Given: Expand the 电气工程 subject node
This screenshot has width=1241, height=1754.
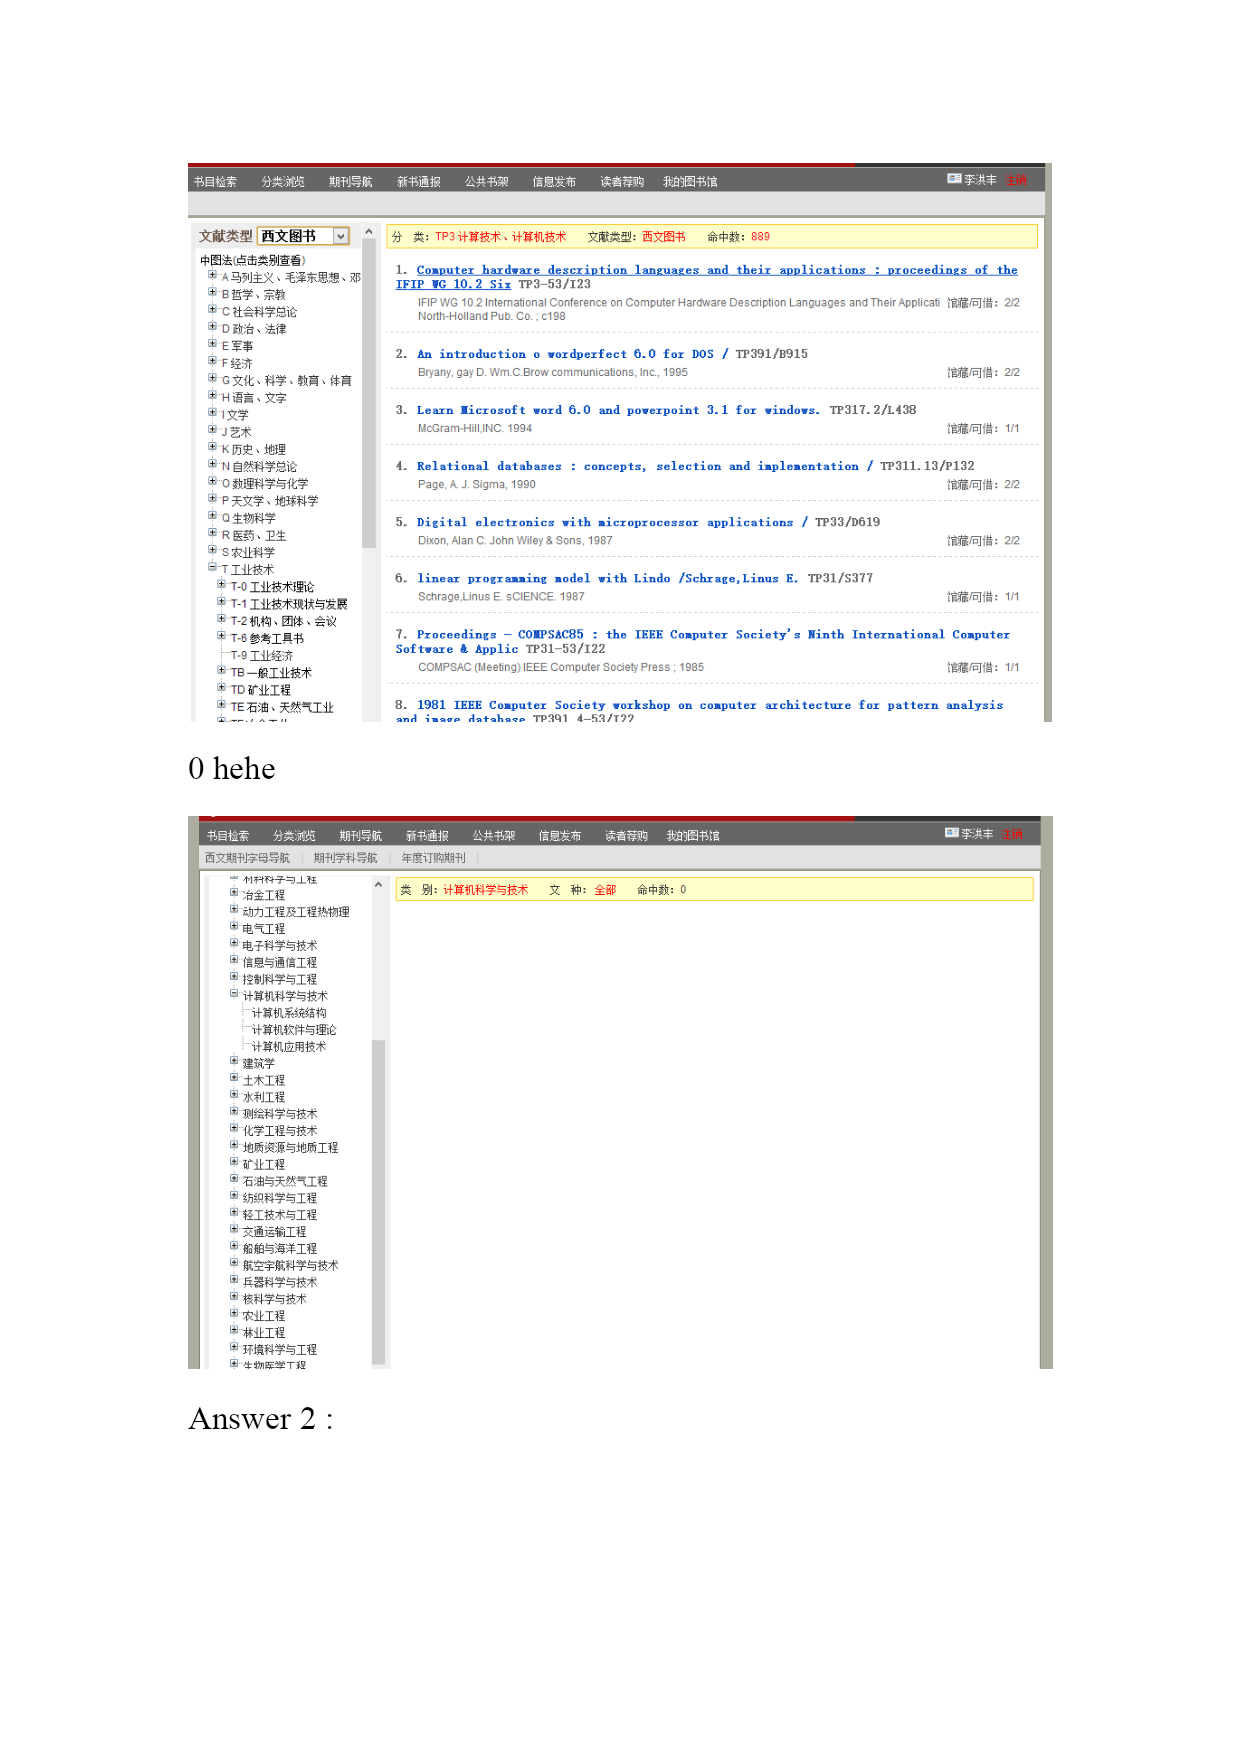Looking at the screenshot, I should point(234,926).
